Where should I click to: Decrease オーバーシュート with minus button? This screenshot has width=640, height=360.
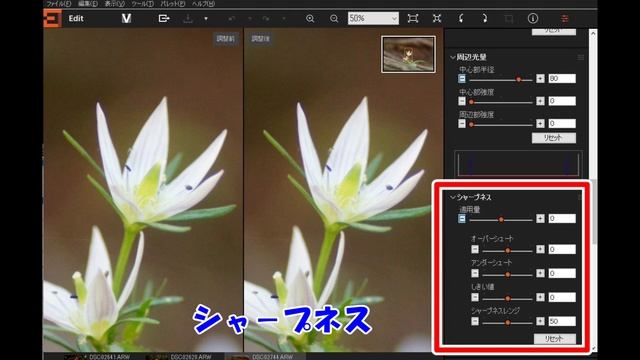pos(475,249)
